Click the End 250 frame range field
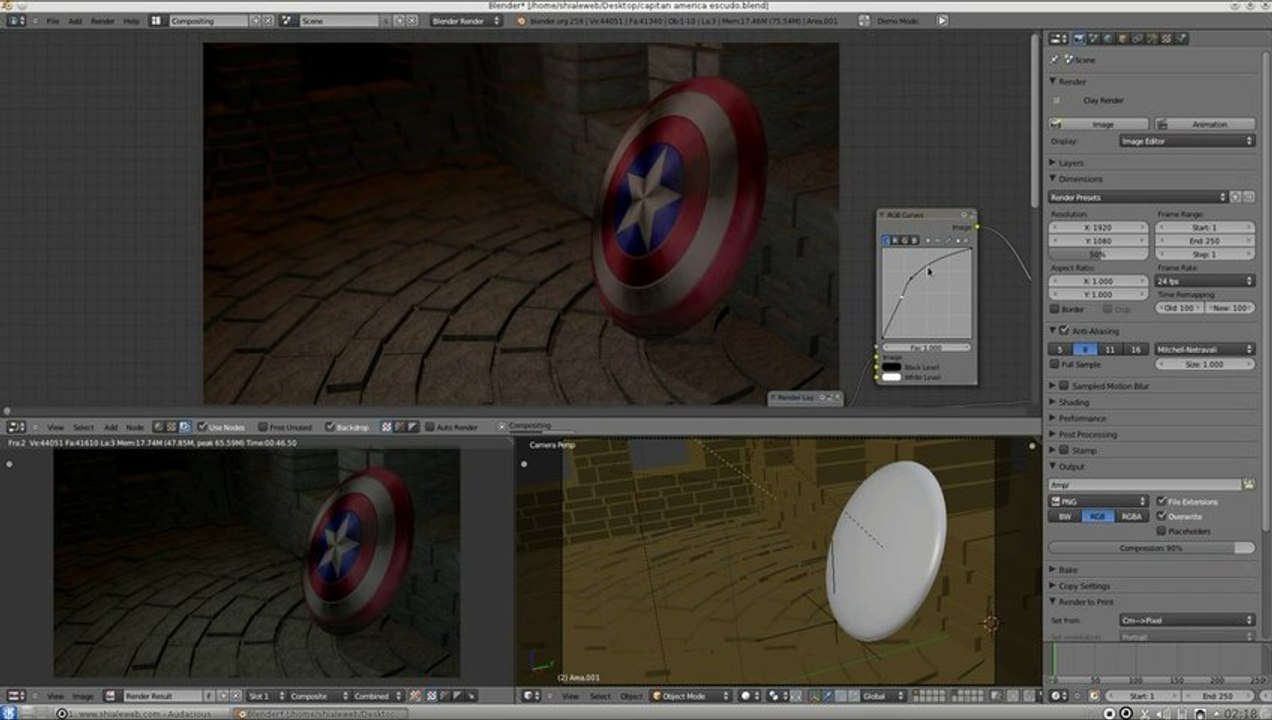The image size is (1272, 720). 1205,241
